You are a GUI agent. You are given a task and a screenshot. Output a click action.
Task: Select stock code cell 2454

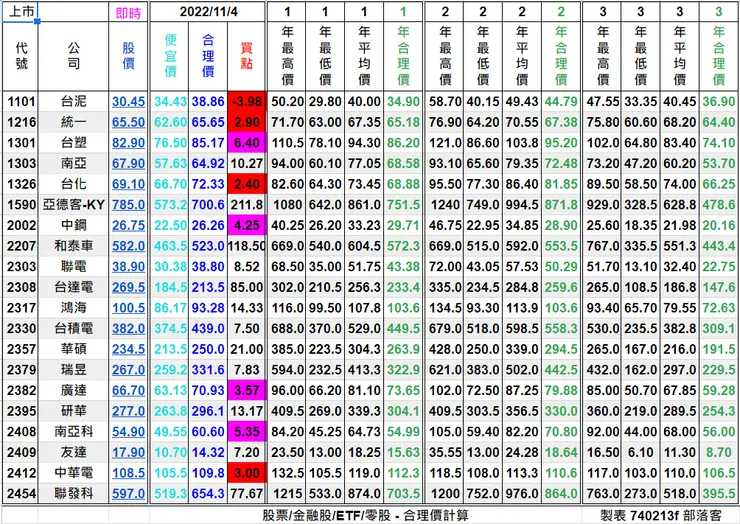click(x=21, y=494)
